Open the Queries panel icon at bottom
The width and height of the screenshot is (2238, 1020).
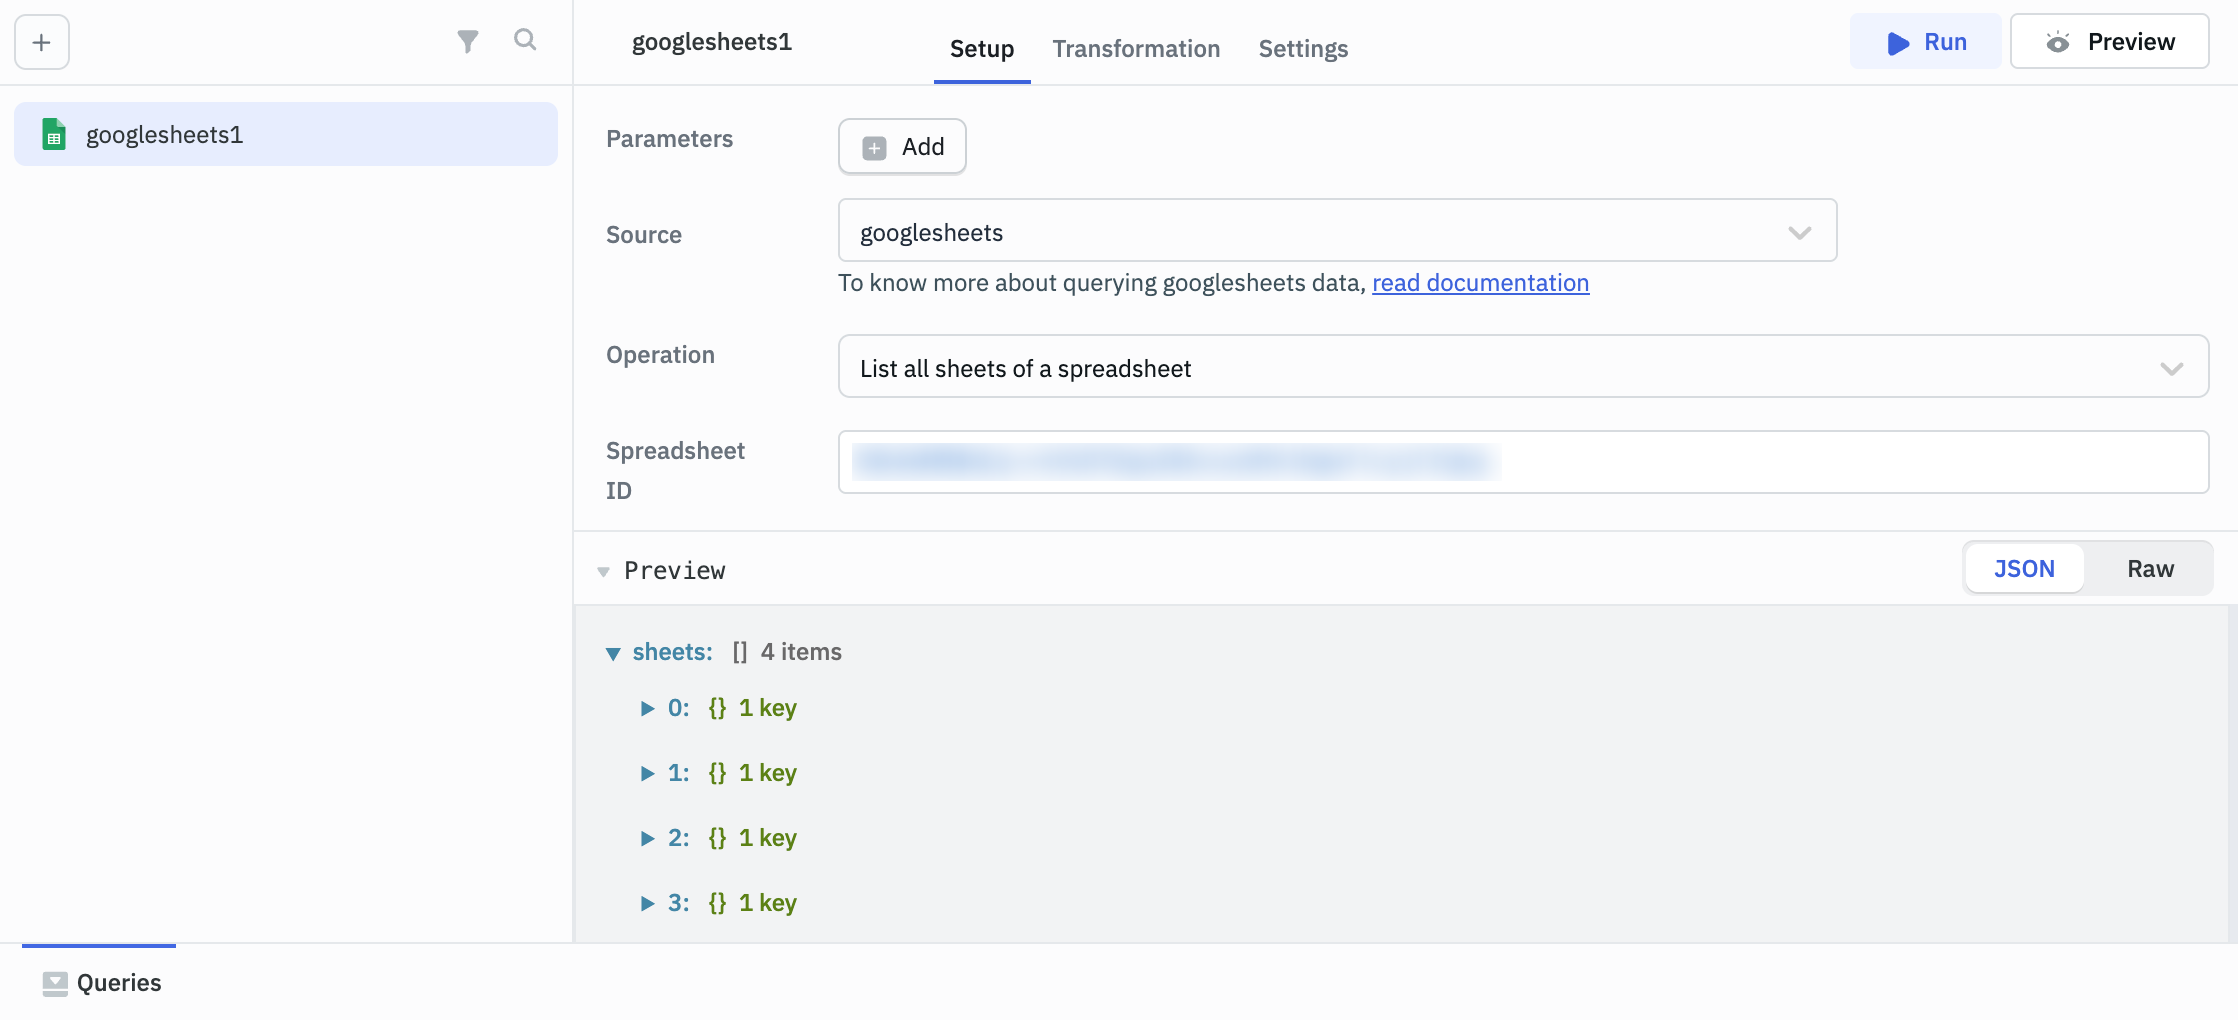click(55, 983)
